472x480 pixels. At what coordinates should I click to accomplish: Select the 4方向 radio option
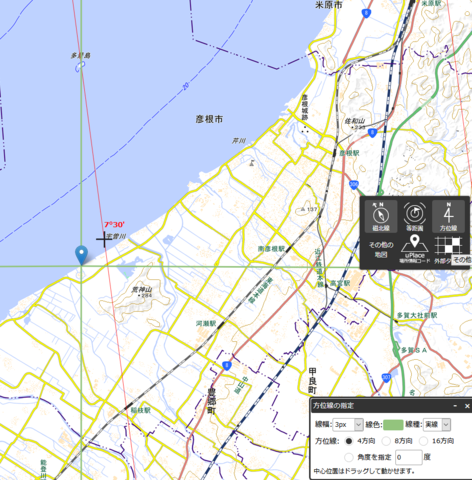(x=349, y=441)
